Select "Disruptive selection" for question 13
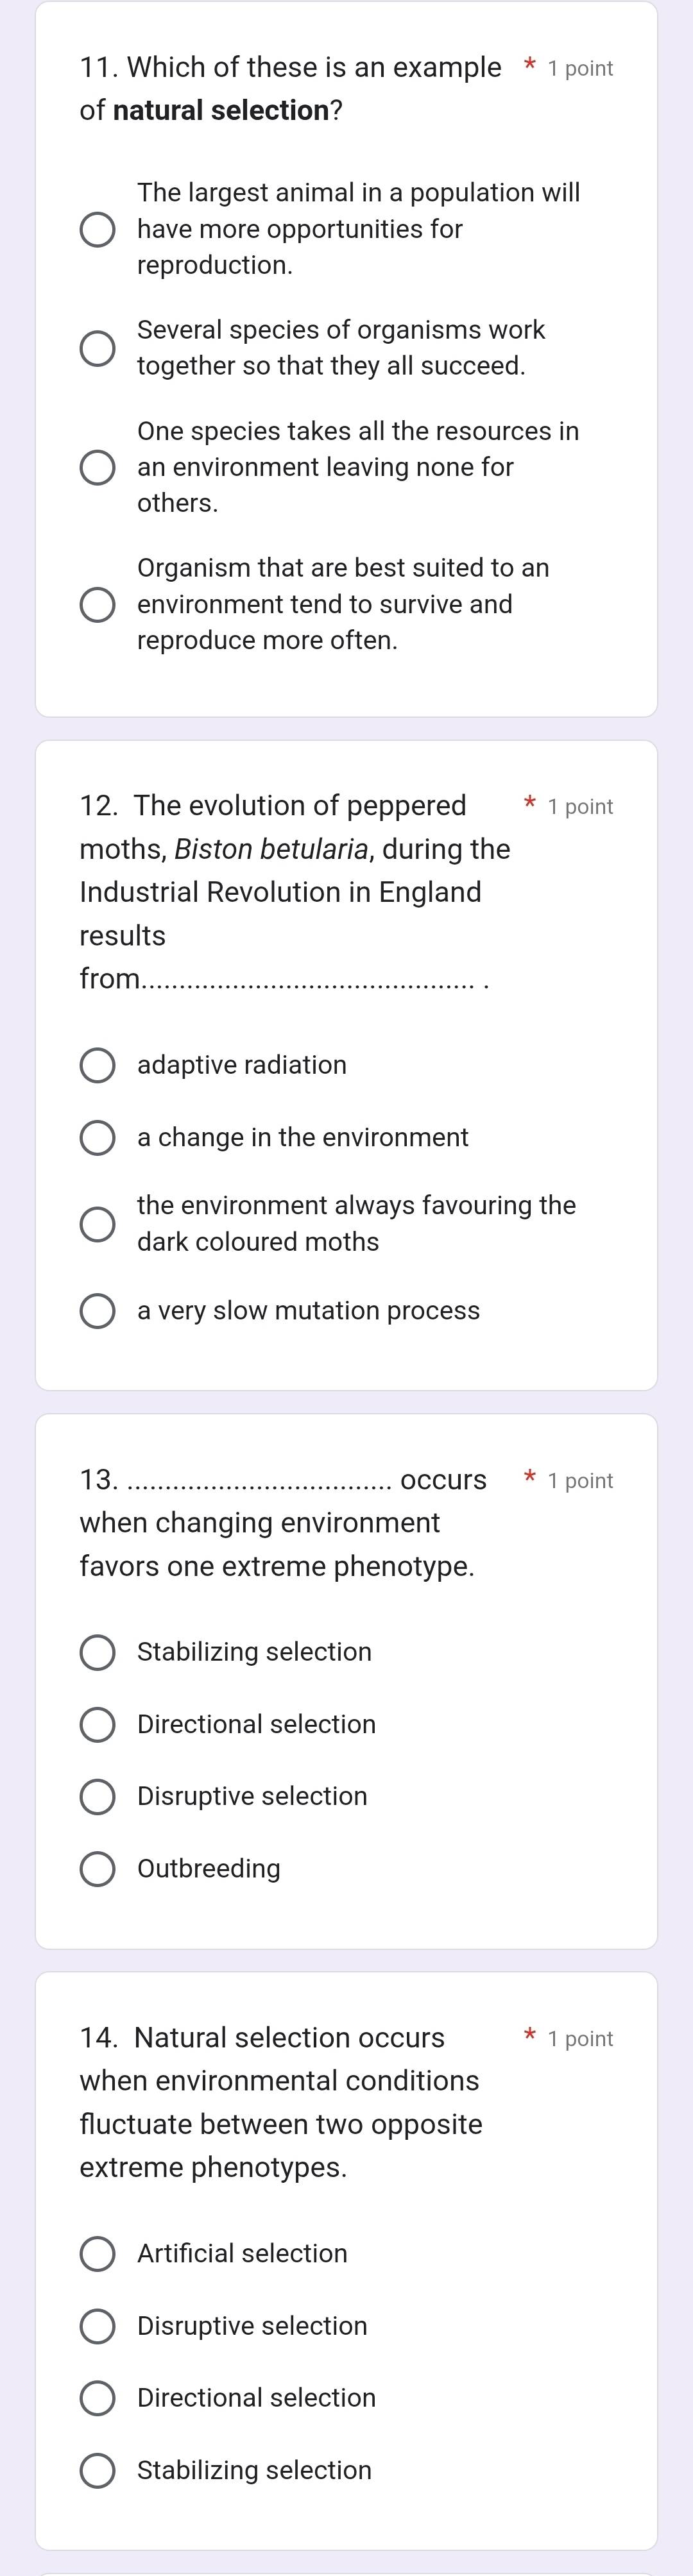Image resolution: width=693 pixels, height=2576 pixels. 98,1797
